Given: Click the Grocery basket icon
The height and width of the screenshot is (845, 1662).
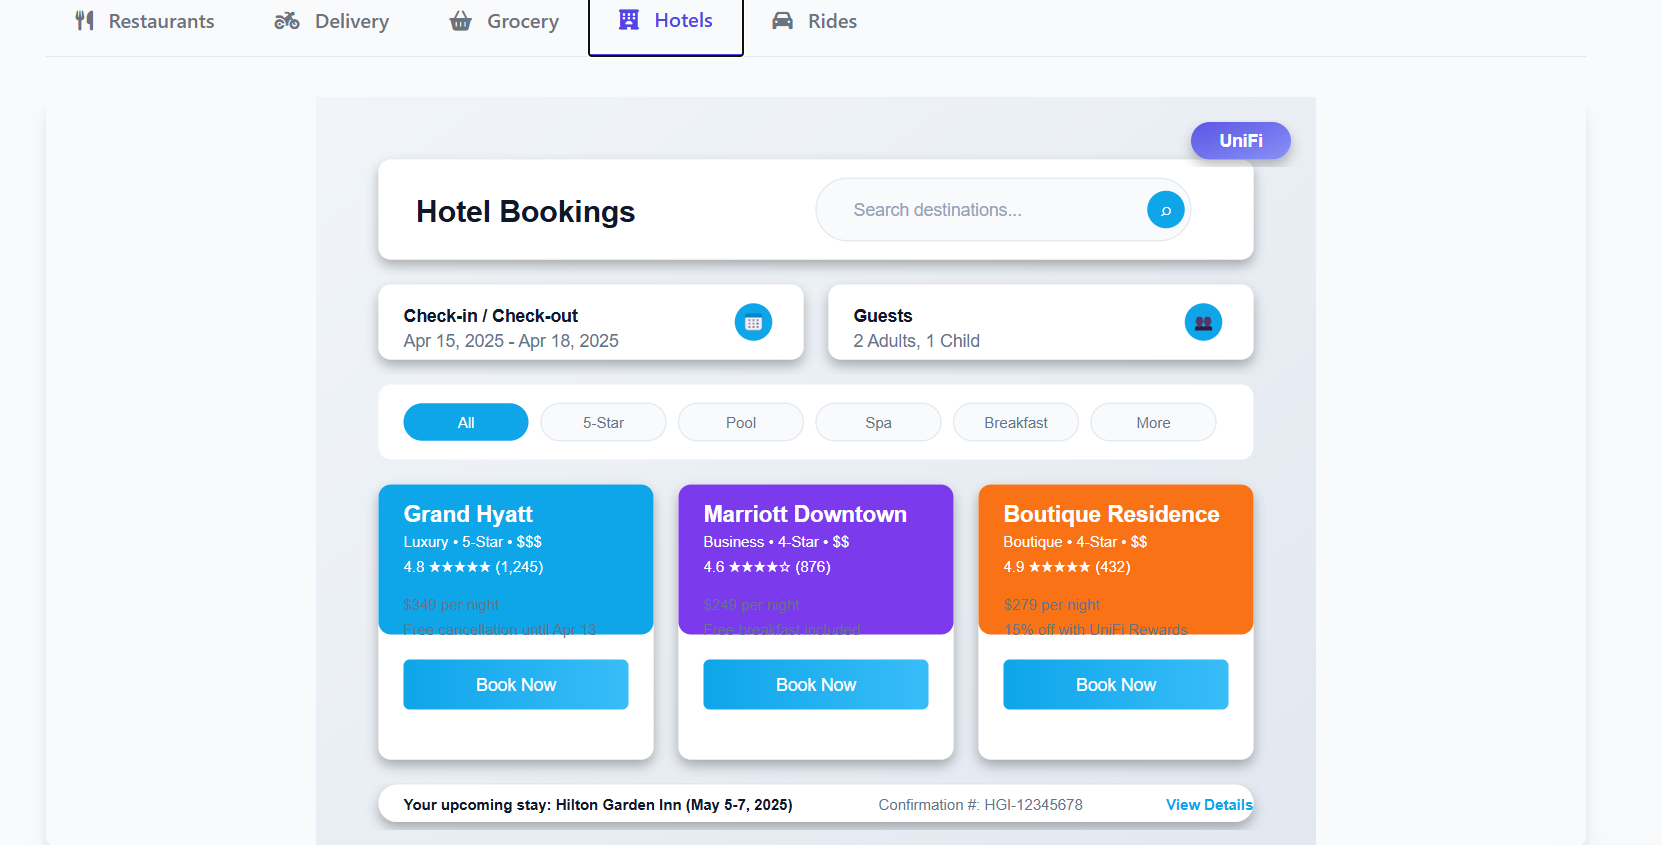Looking at the screenshot, I should click(x=460, y=21).
